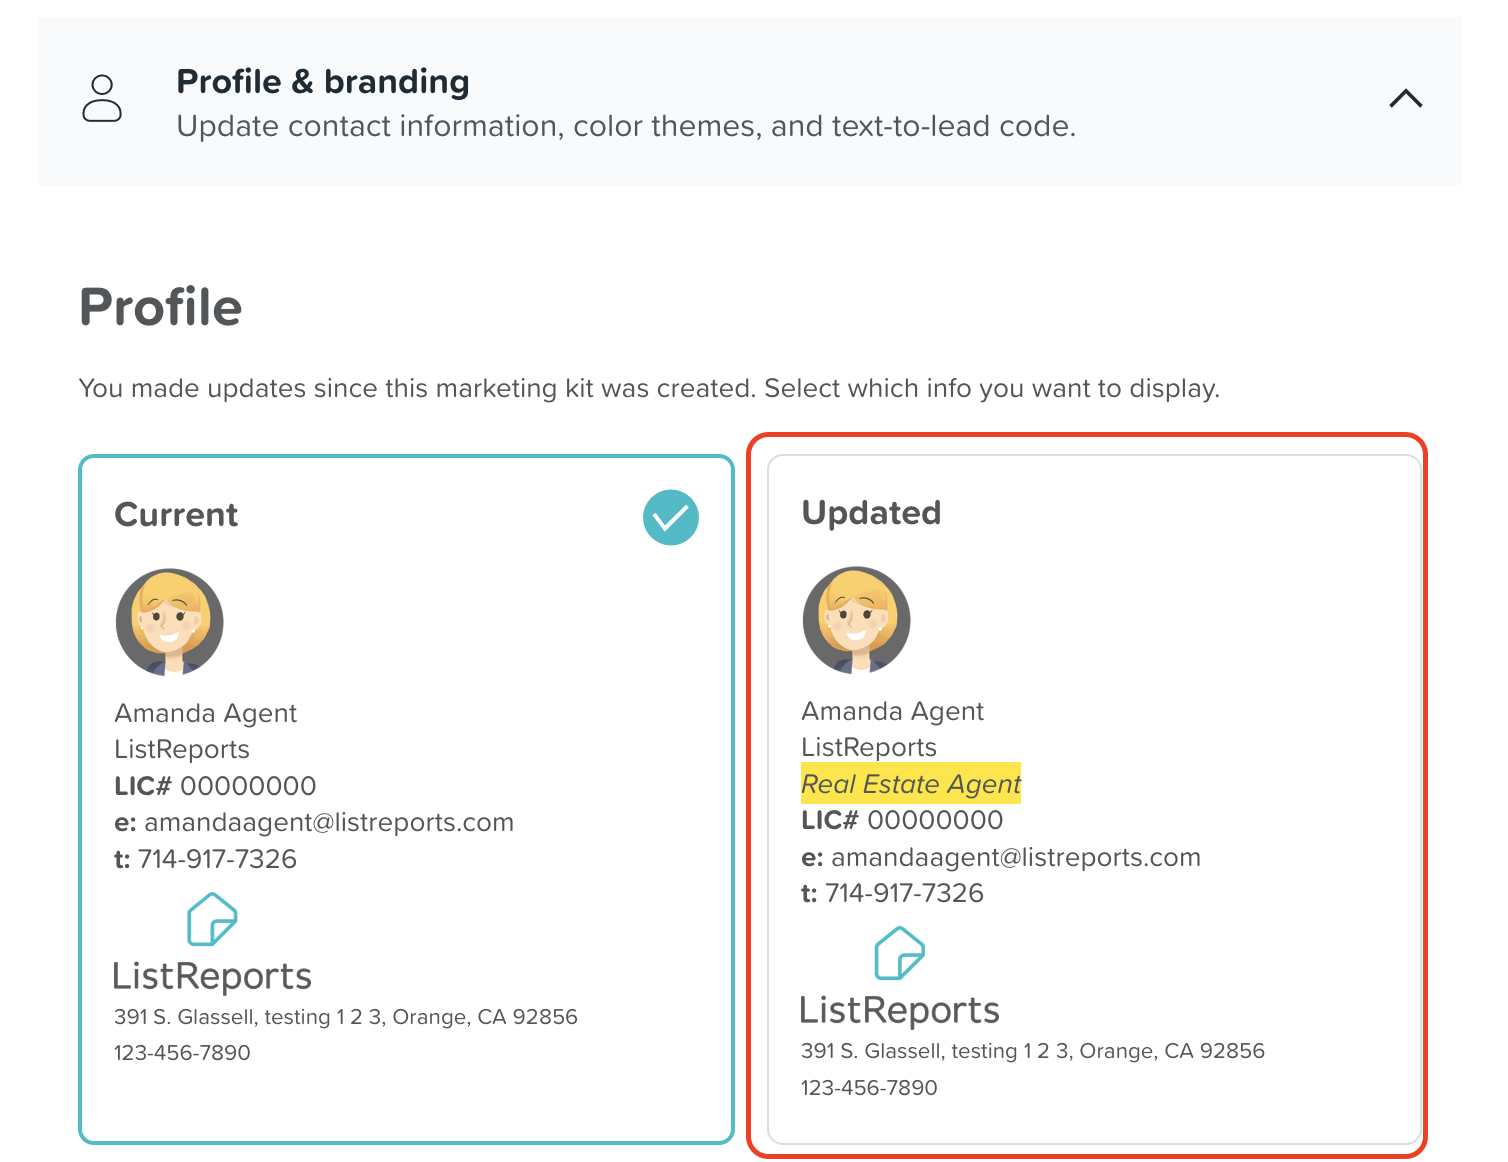1508x1162 pixels.
Task: Click phone 714-917-7326 in the Current card
Action: coord(216,859)
